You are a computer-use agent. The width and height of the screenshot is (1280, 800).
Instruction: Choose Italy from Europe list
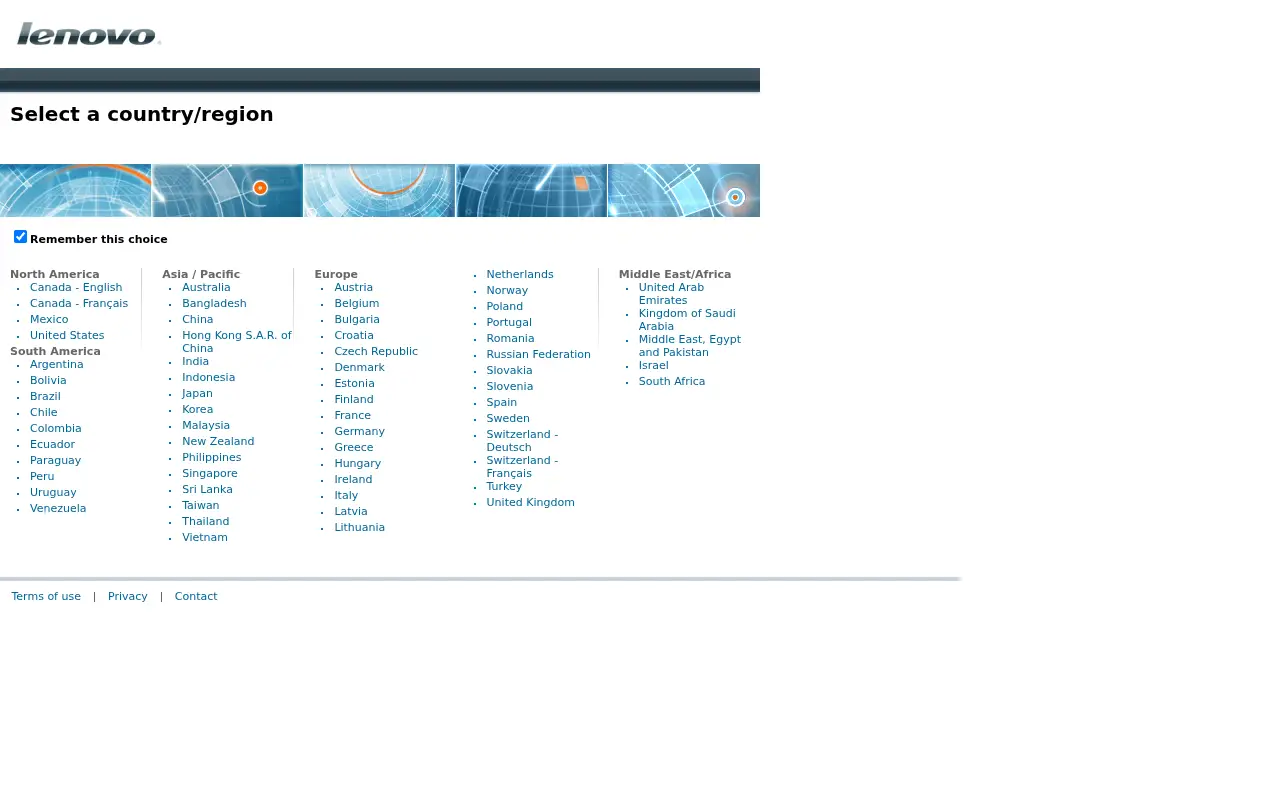[346, 496]
